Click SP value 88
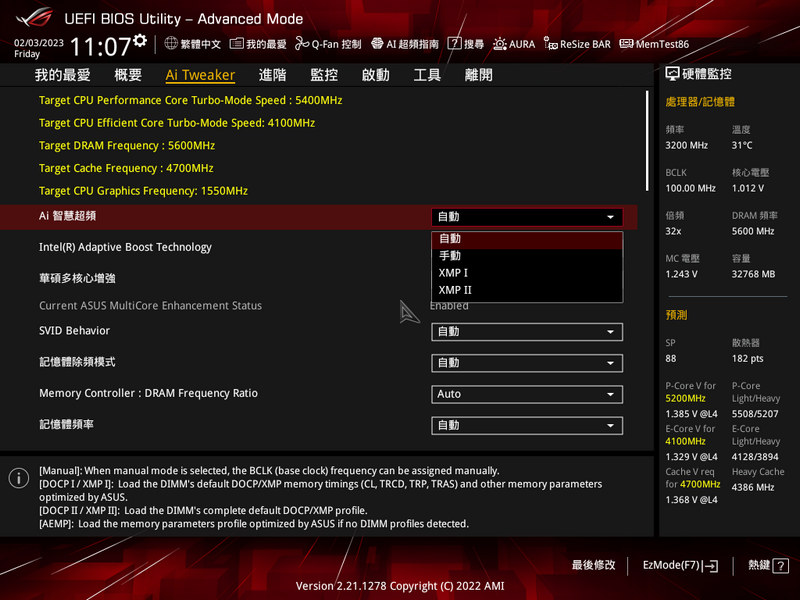The image size is (800, 600). click(670, 358)
